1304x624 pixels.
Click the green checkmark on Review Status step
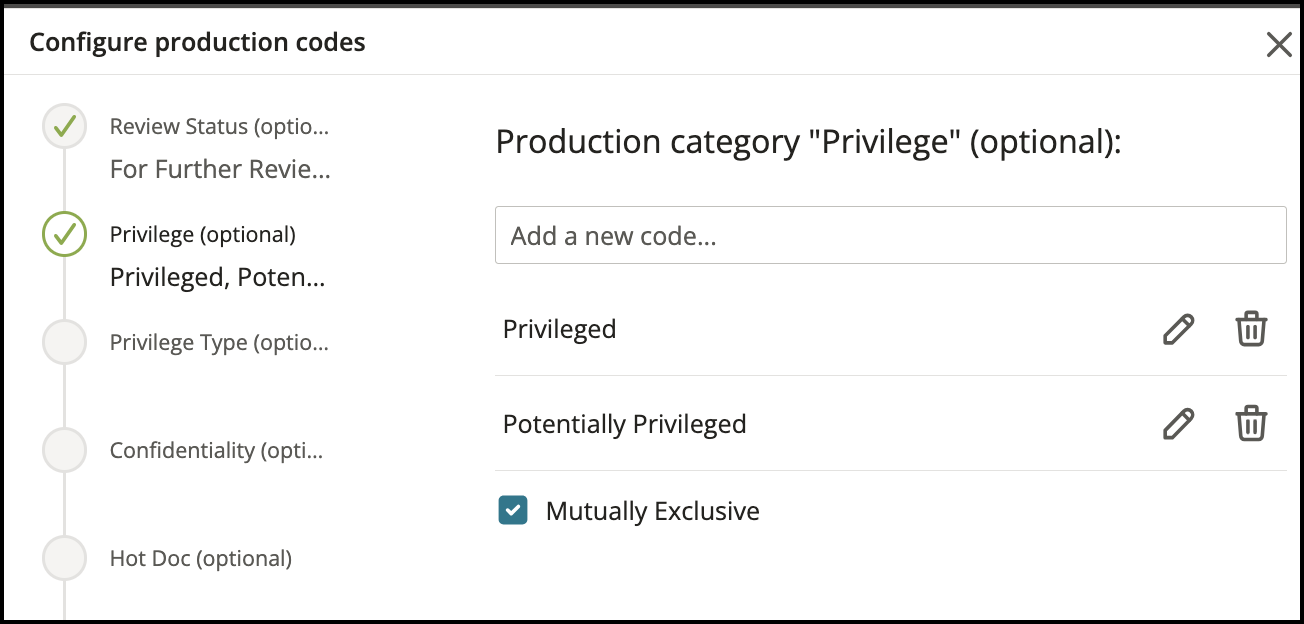(64, 127)
